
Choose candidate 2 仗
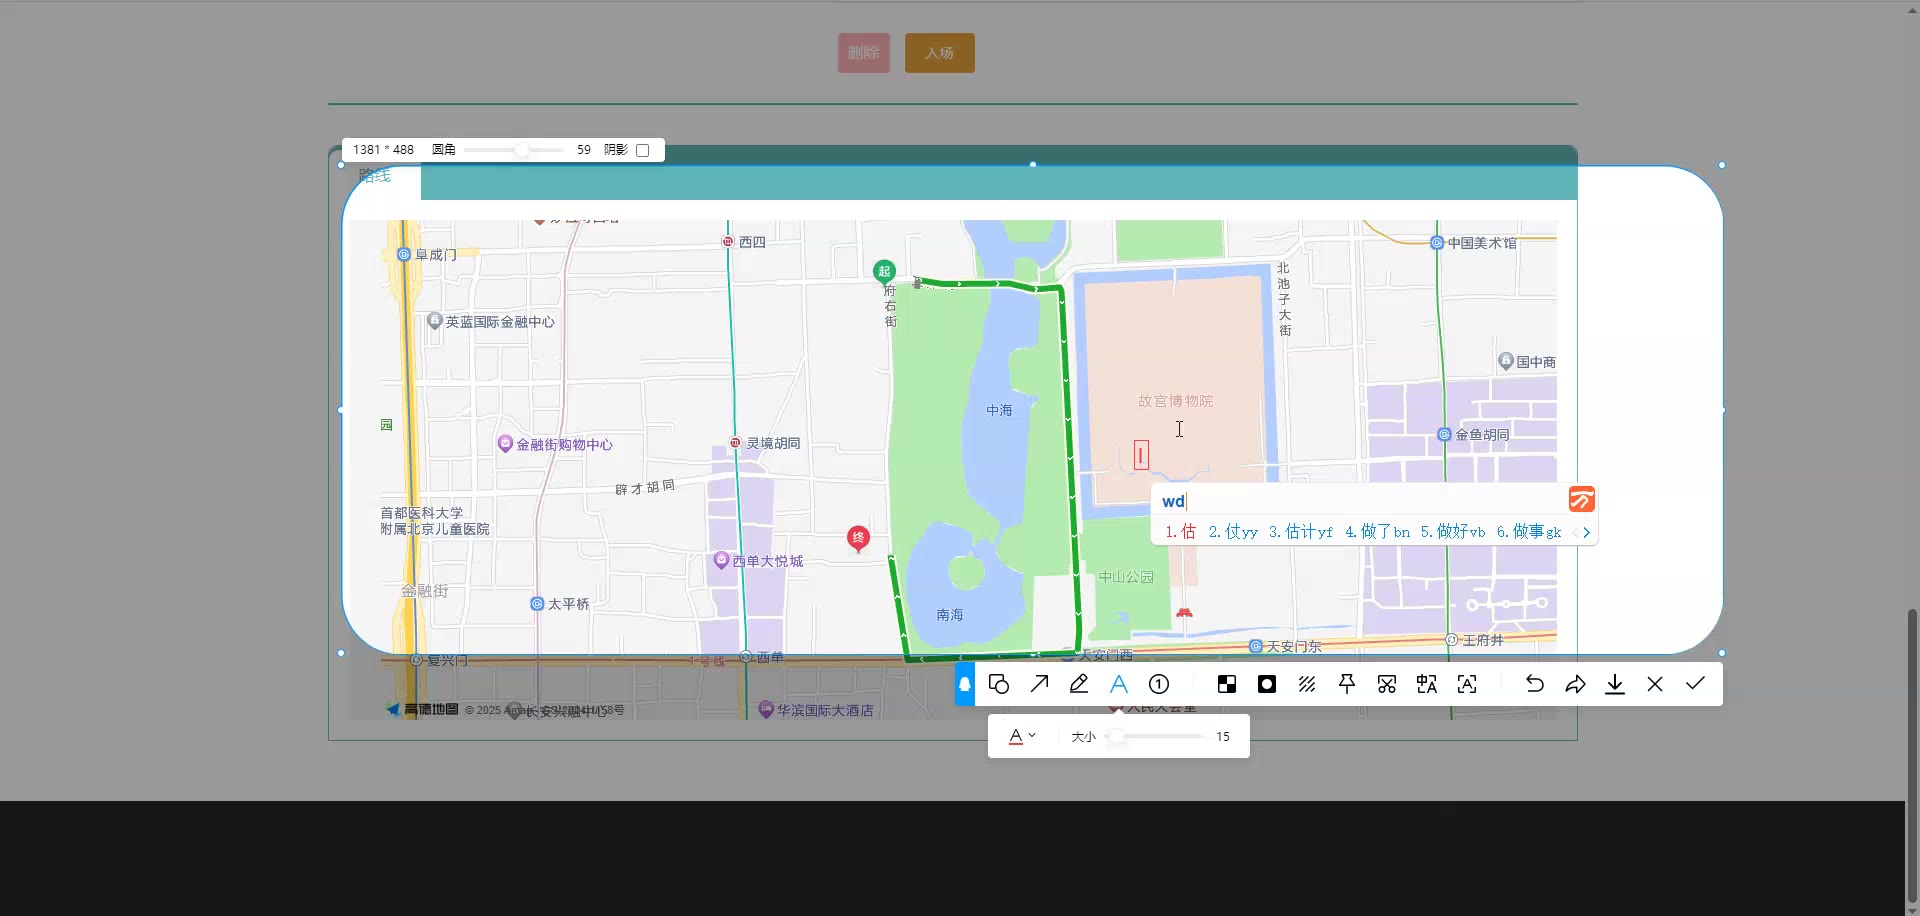1233,532
